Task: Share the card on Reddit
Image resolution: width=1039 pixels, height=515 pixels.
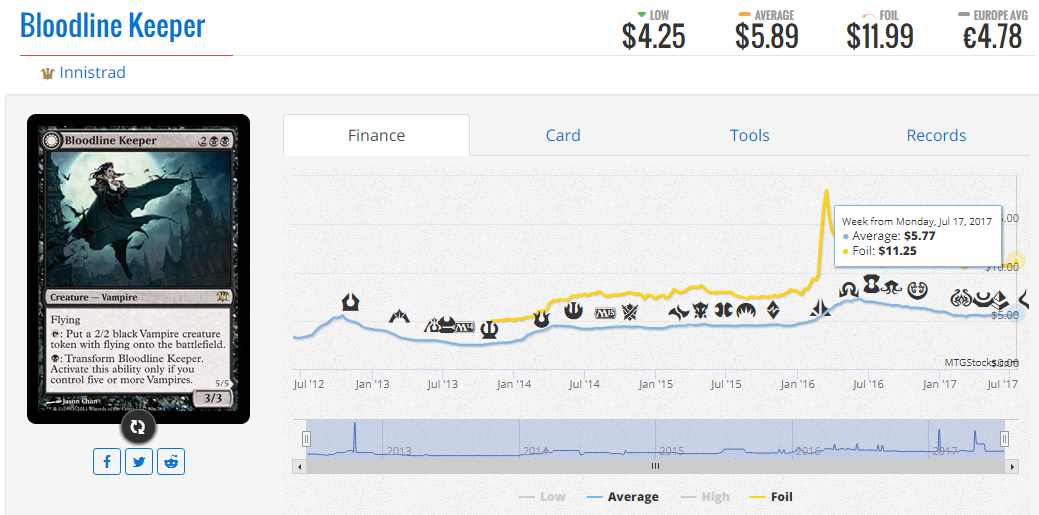Action: [171, 461]
